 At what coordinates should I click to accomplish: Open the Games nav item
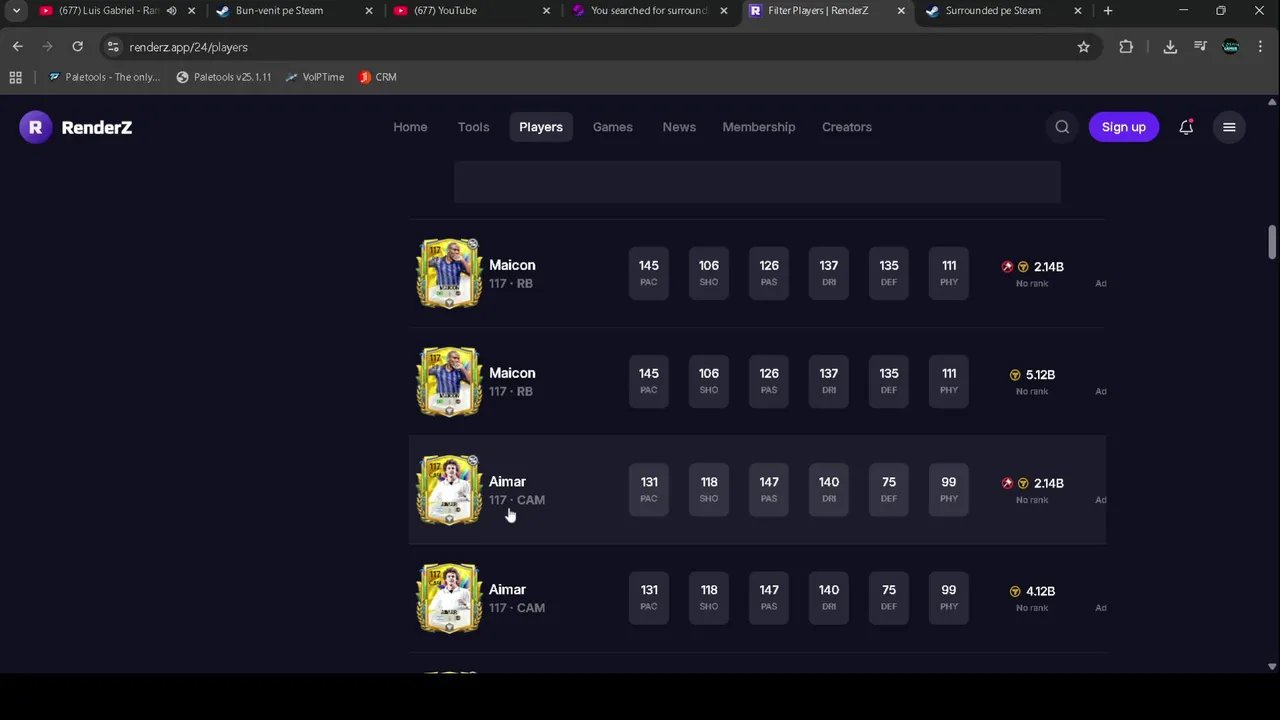point(612,127)
